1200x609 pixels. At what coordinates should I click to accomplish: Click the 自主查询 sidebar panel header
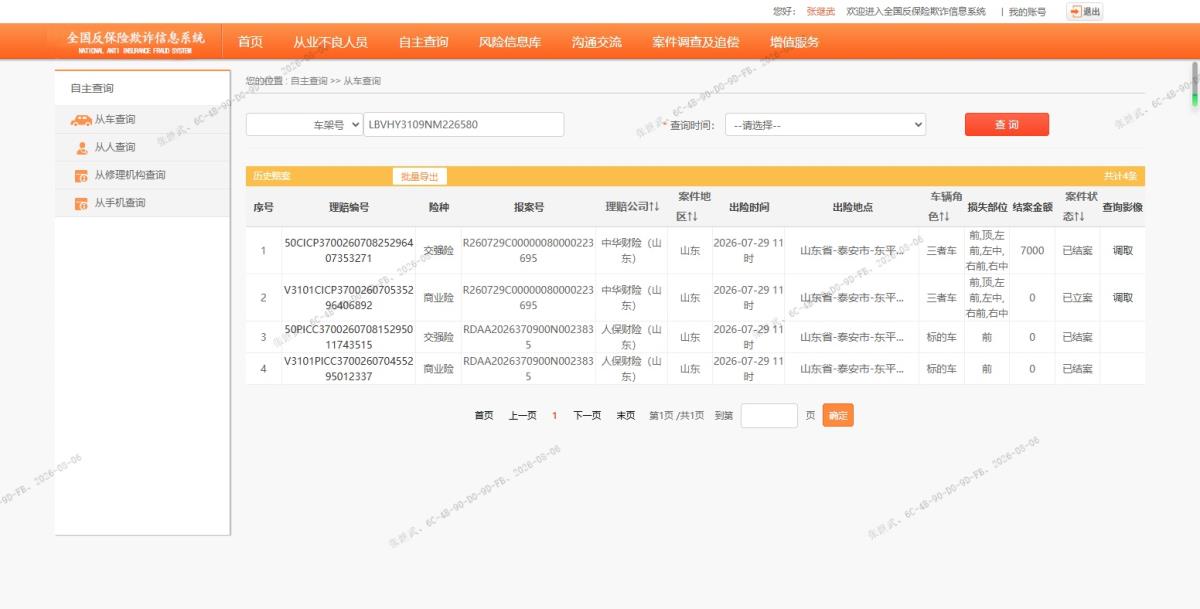coord(142,88)
